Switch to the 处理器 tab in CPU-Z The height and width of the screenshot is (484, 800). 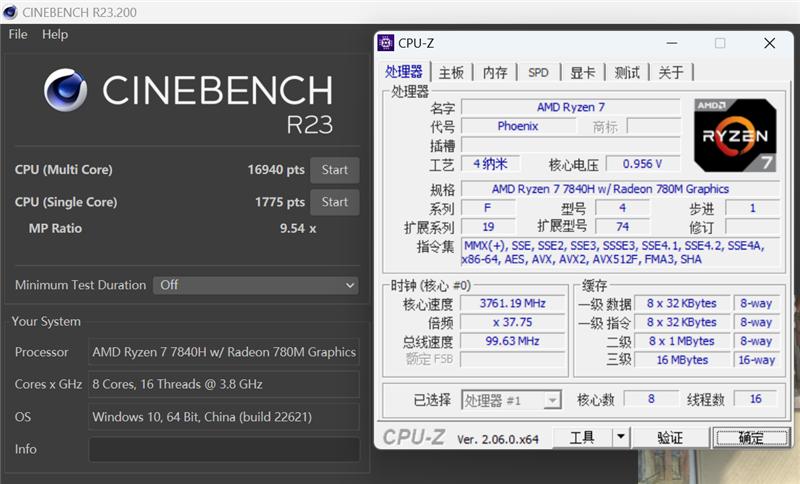(x=404, y=72)
